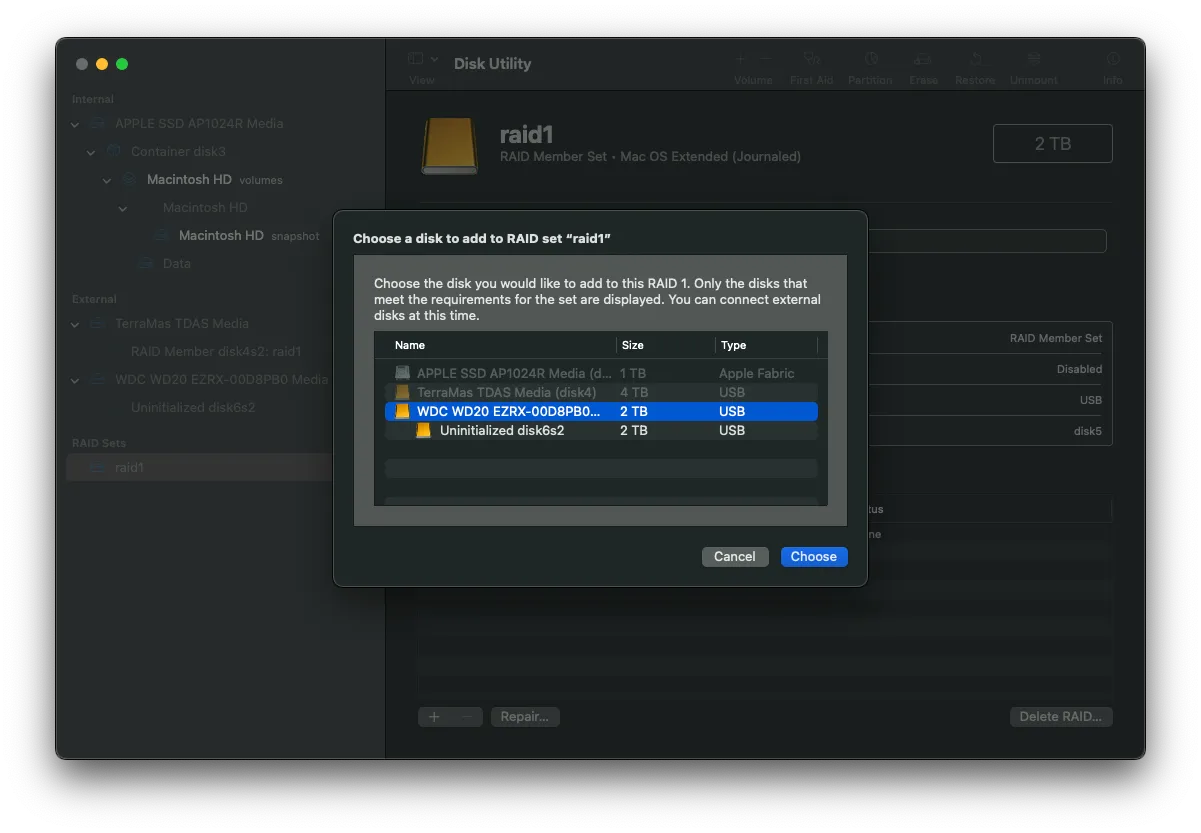Viewport: 1201px width, 833px height.
Task: Click the Delete RAID button
Action: (x=1060, y=716)
